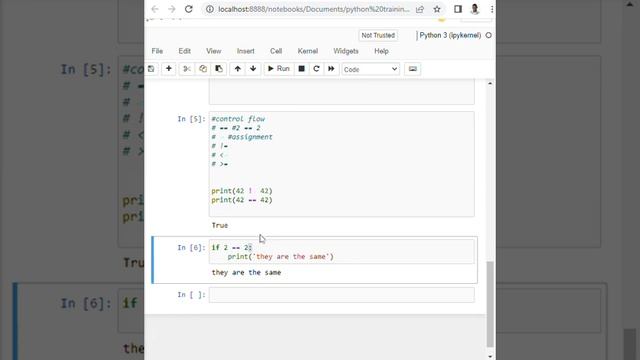
Task: Click the '#control flow' comment line
Action: click(238, 119)
